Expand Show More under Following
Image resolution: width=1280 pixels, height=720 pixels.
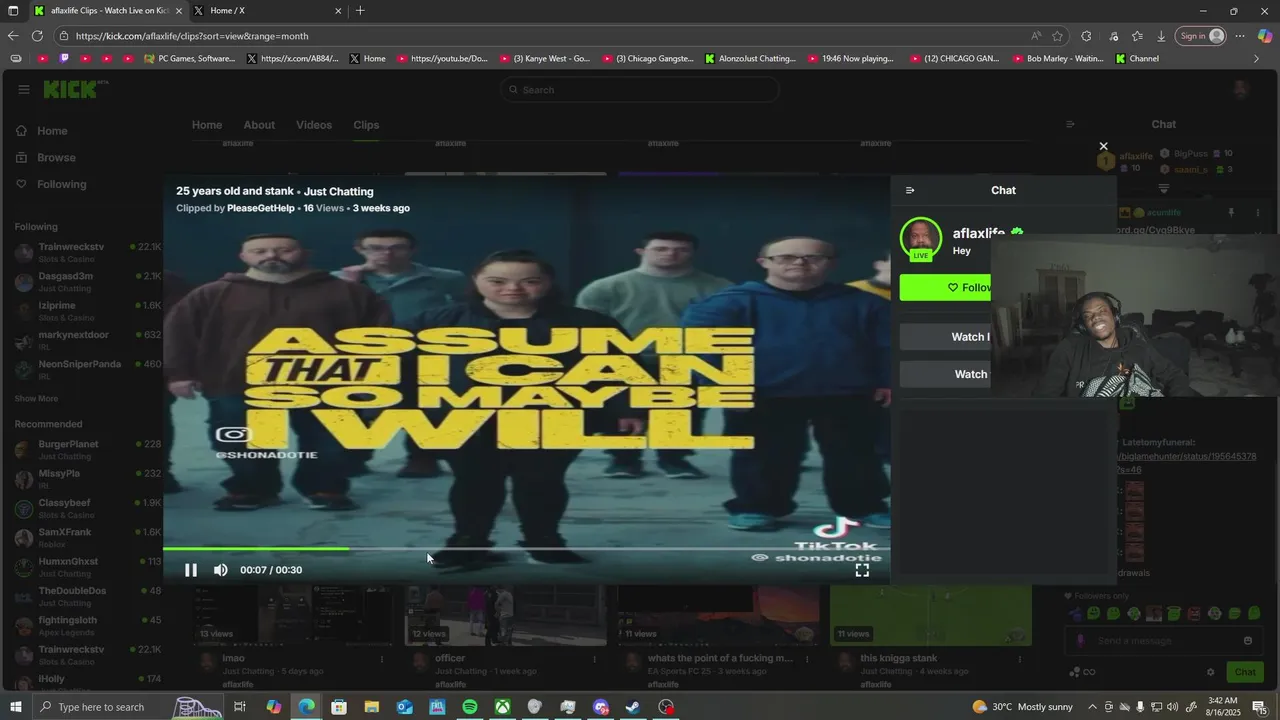36,398
